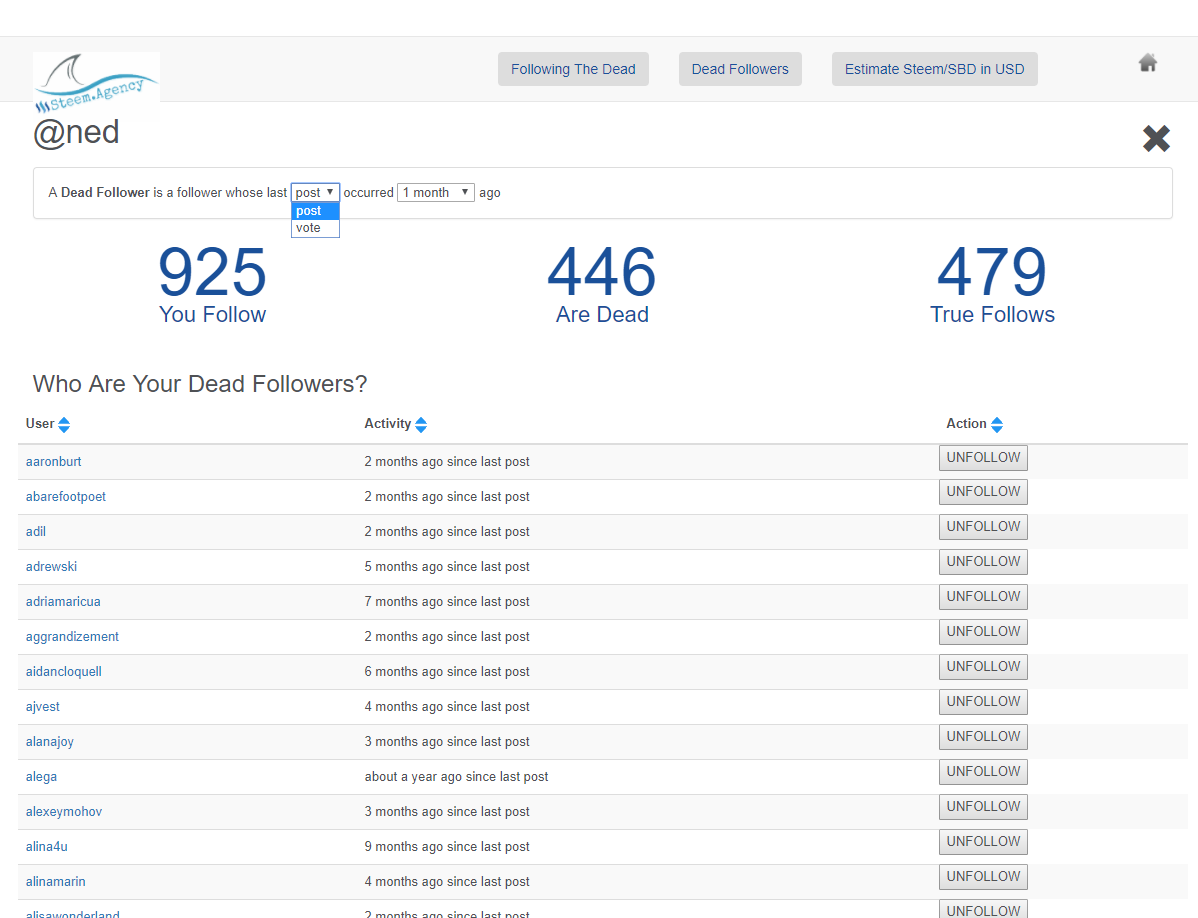The image size is (1198, 918).
Task: Open aidancloquell profile link
Action: point(63,672)
